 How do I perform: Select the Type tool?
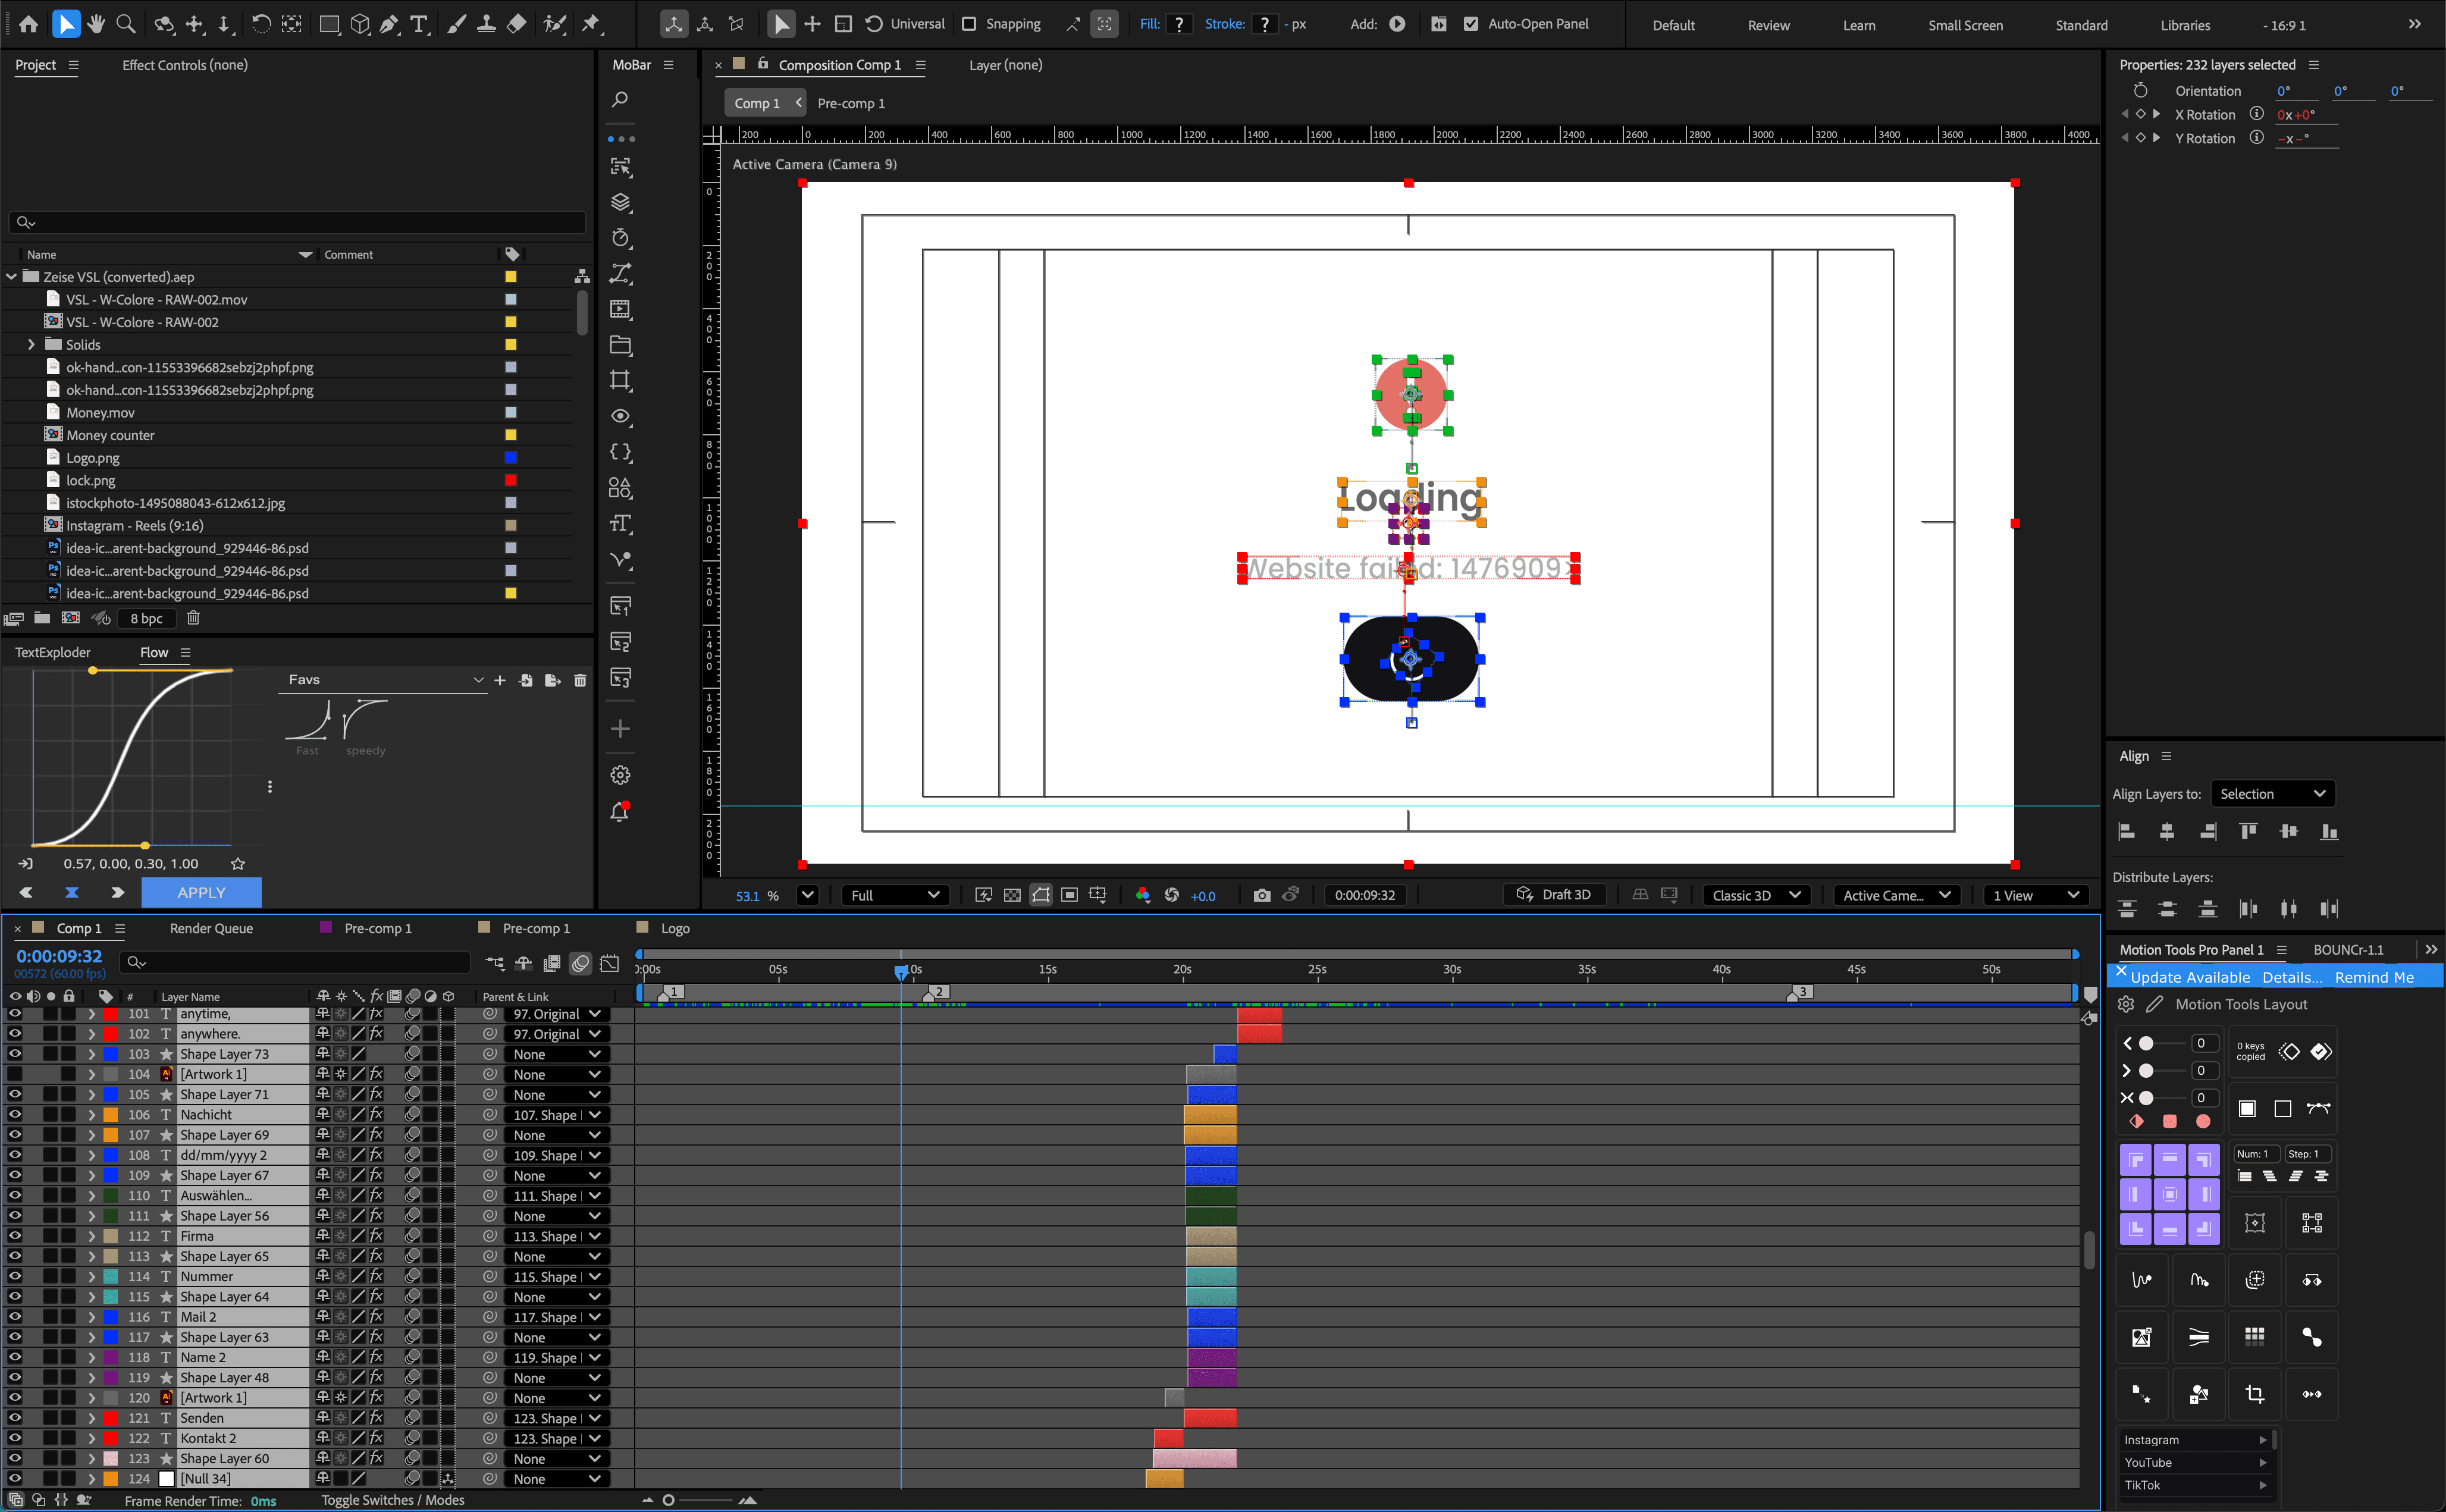tap(419, 24)
